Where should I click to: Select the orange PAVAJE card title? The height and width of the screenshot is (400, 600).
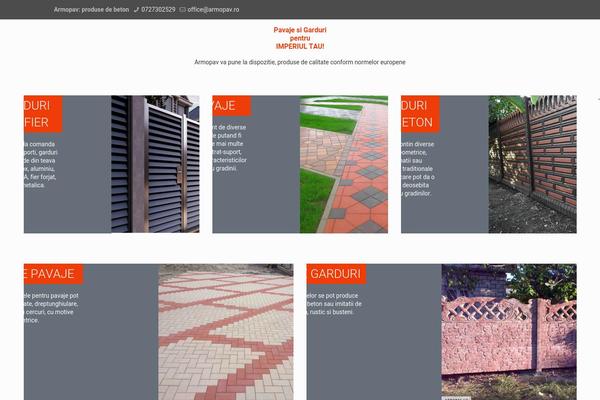[232, 106]
